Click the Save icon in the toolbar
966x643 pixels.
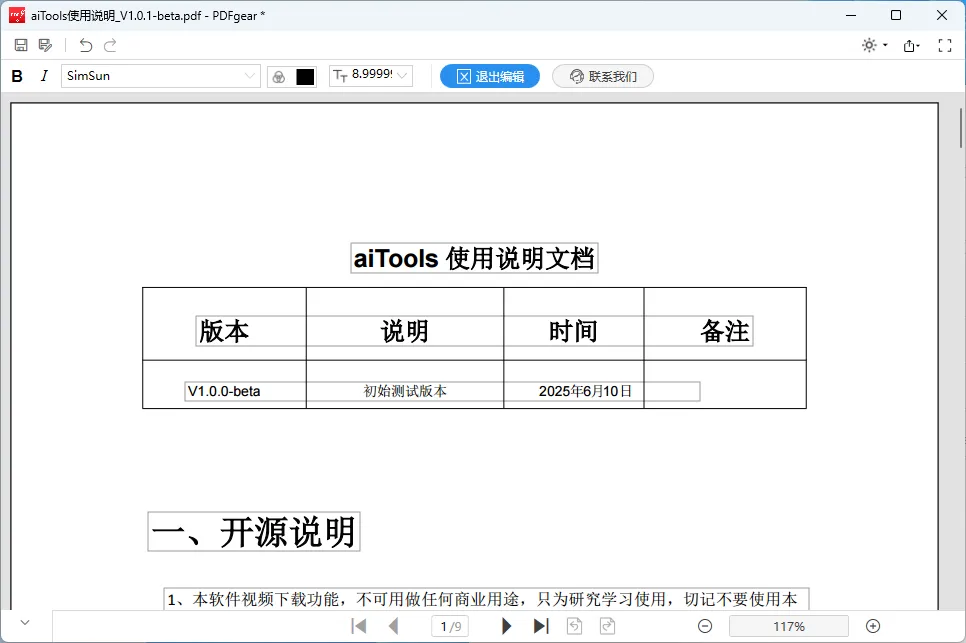click(x=21, y=45)
